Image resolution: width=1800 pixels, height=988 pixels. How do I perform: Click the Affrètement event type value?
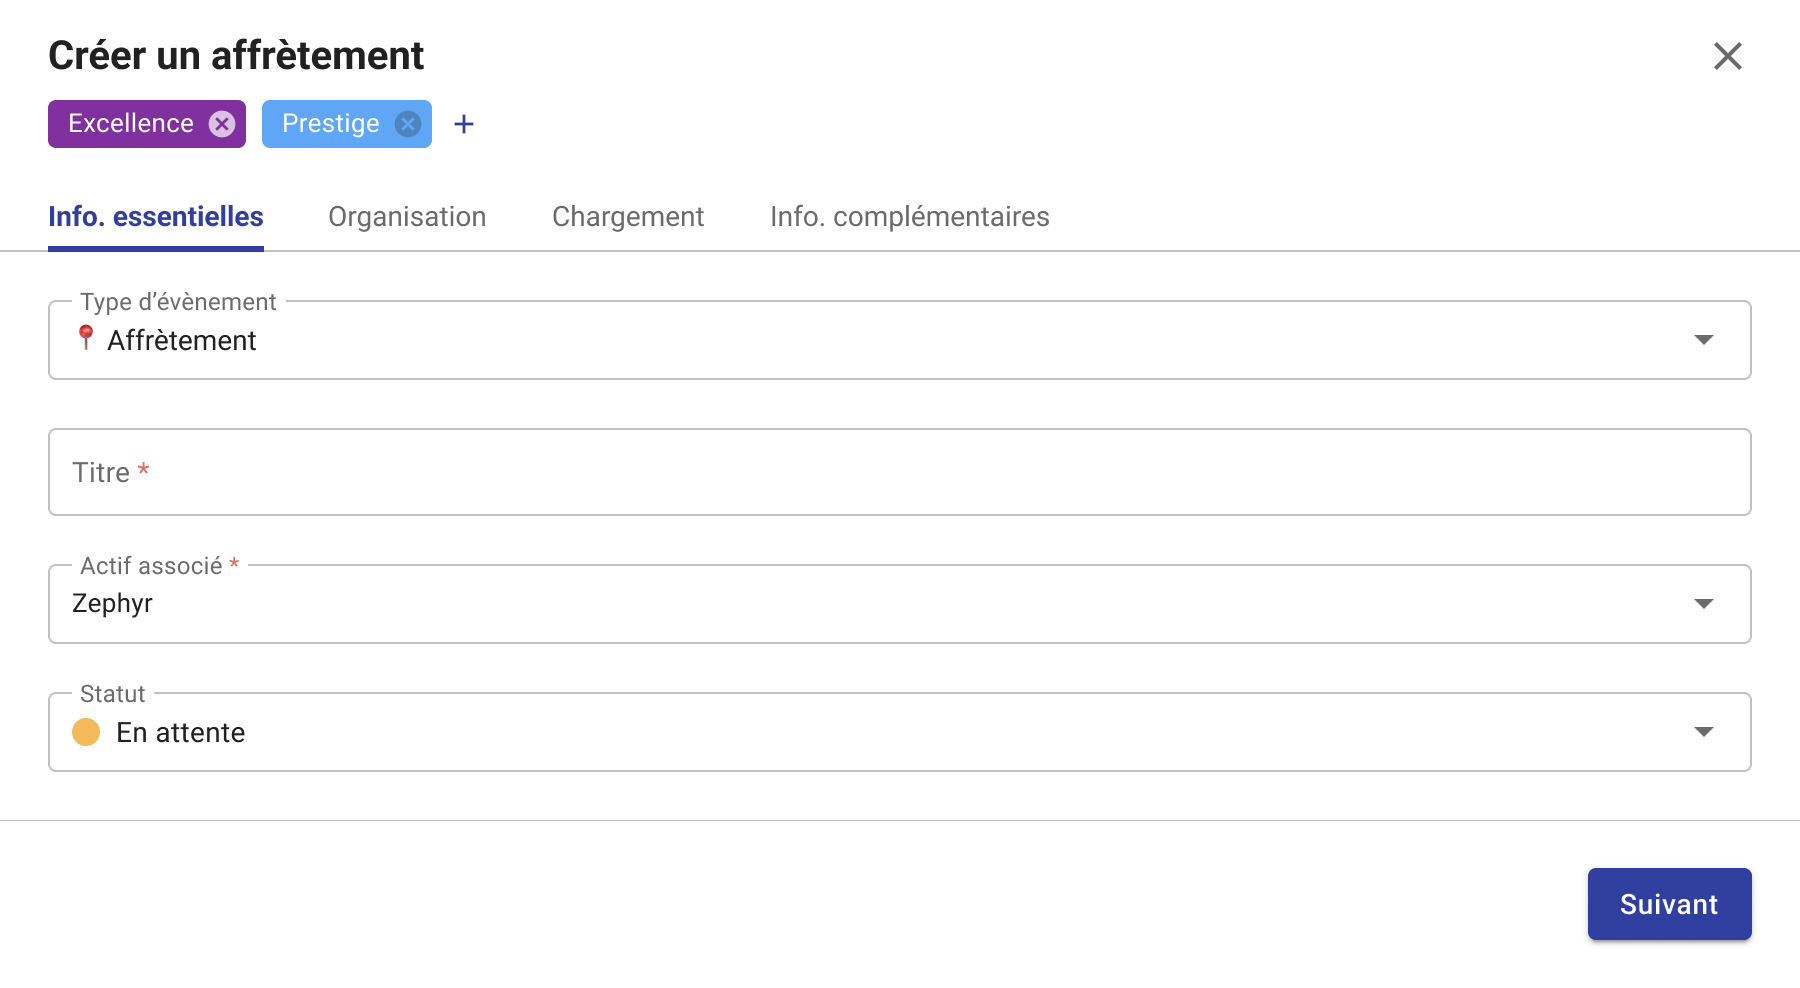182,341
